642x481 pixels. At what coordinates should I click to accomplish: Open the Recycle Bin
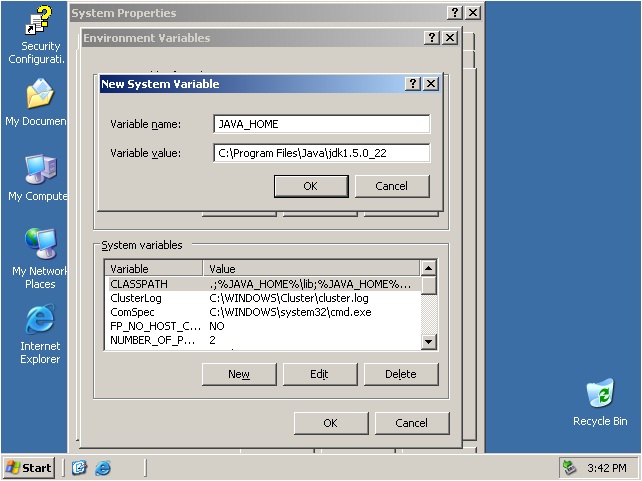(x=600, y=396)
